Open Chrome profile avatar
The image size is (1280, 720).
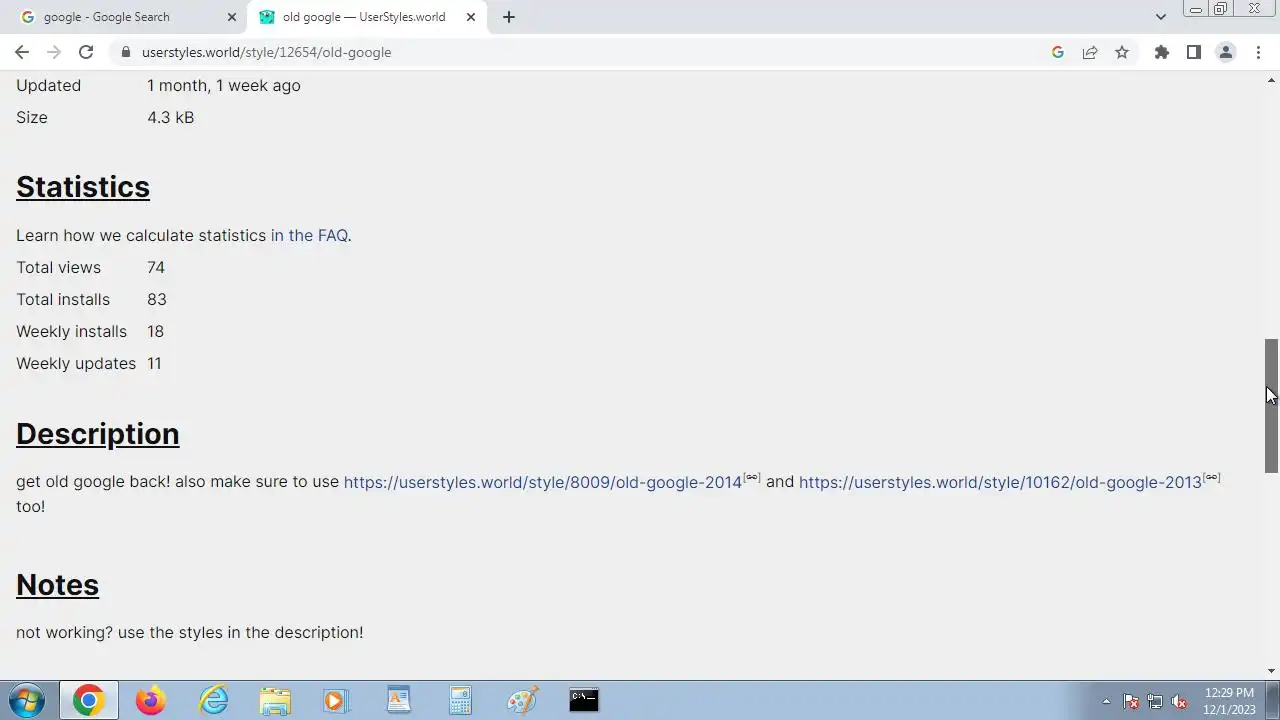click(1225, 52)
